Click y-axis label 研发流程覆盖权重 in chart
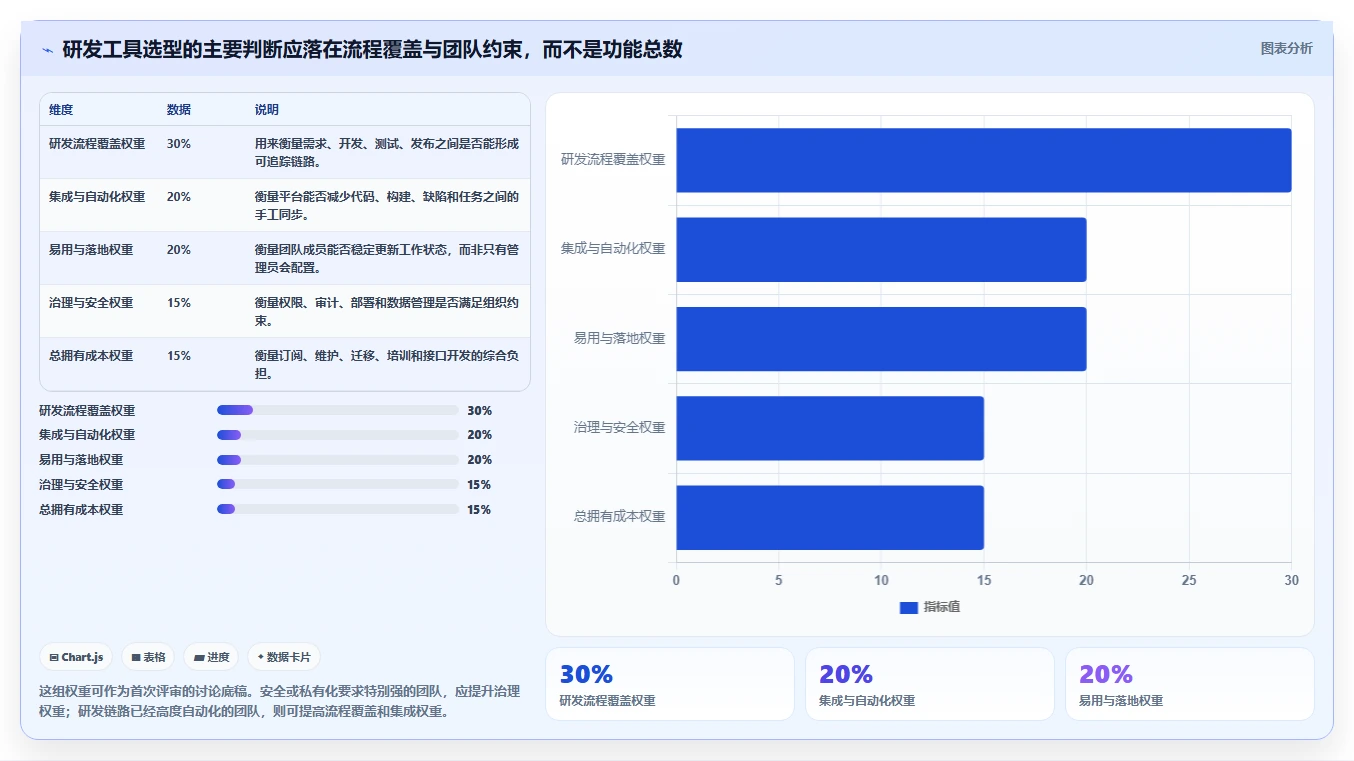Image resolution: width=1354 pixels, height=761 pixels. [613, 159]
